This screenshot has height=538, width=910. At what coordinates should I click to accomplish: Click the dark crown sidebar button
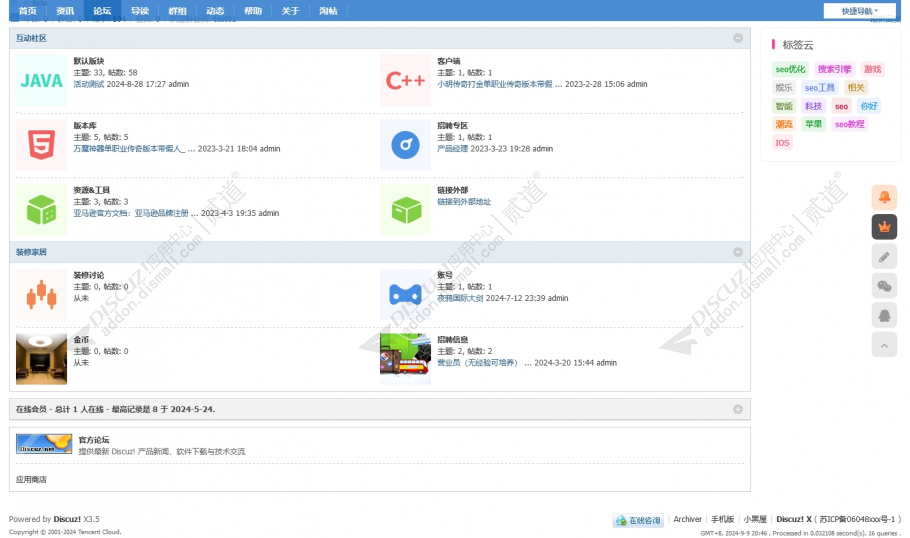coord(884,227)
